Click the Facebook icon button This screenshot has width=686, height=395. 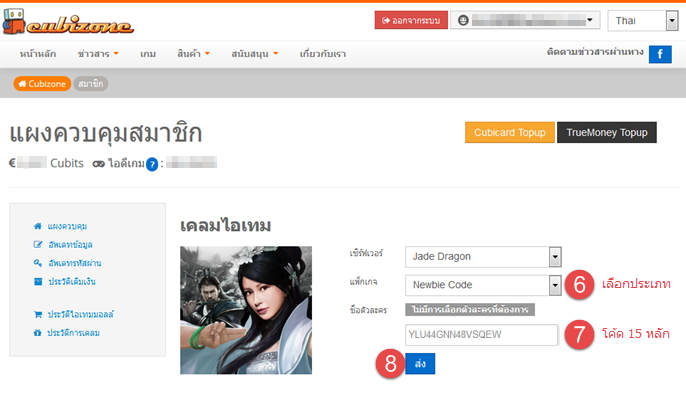660,54
